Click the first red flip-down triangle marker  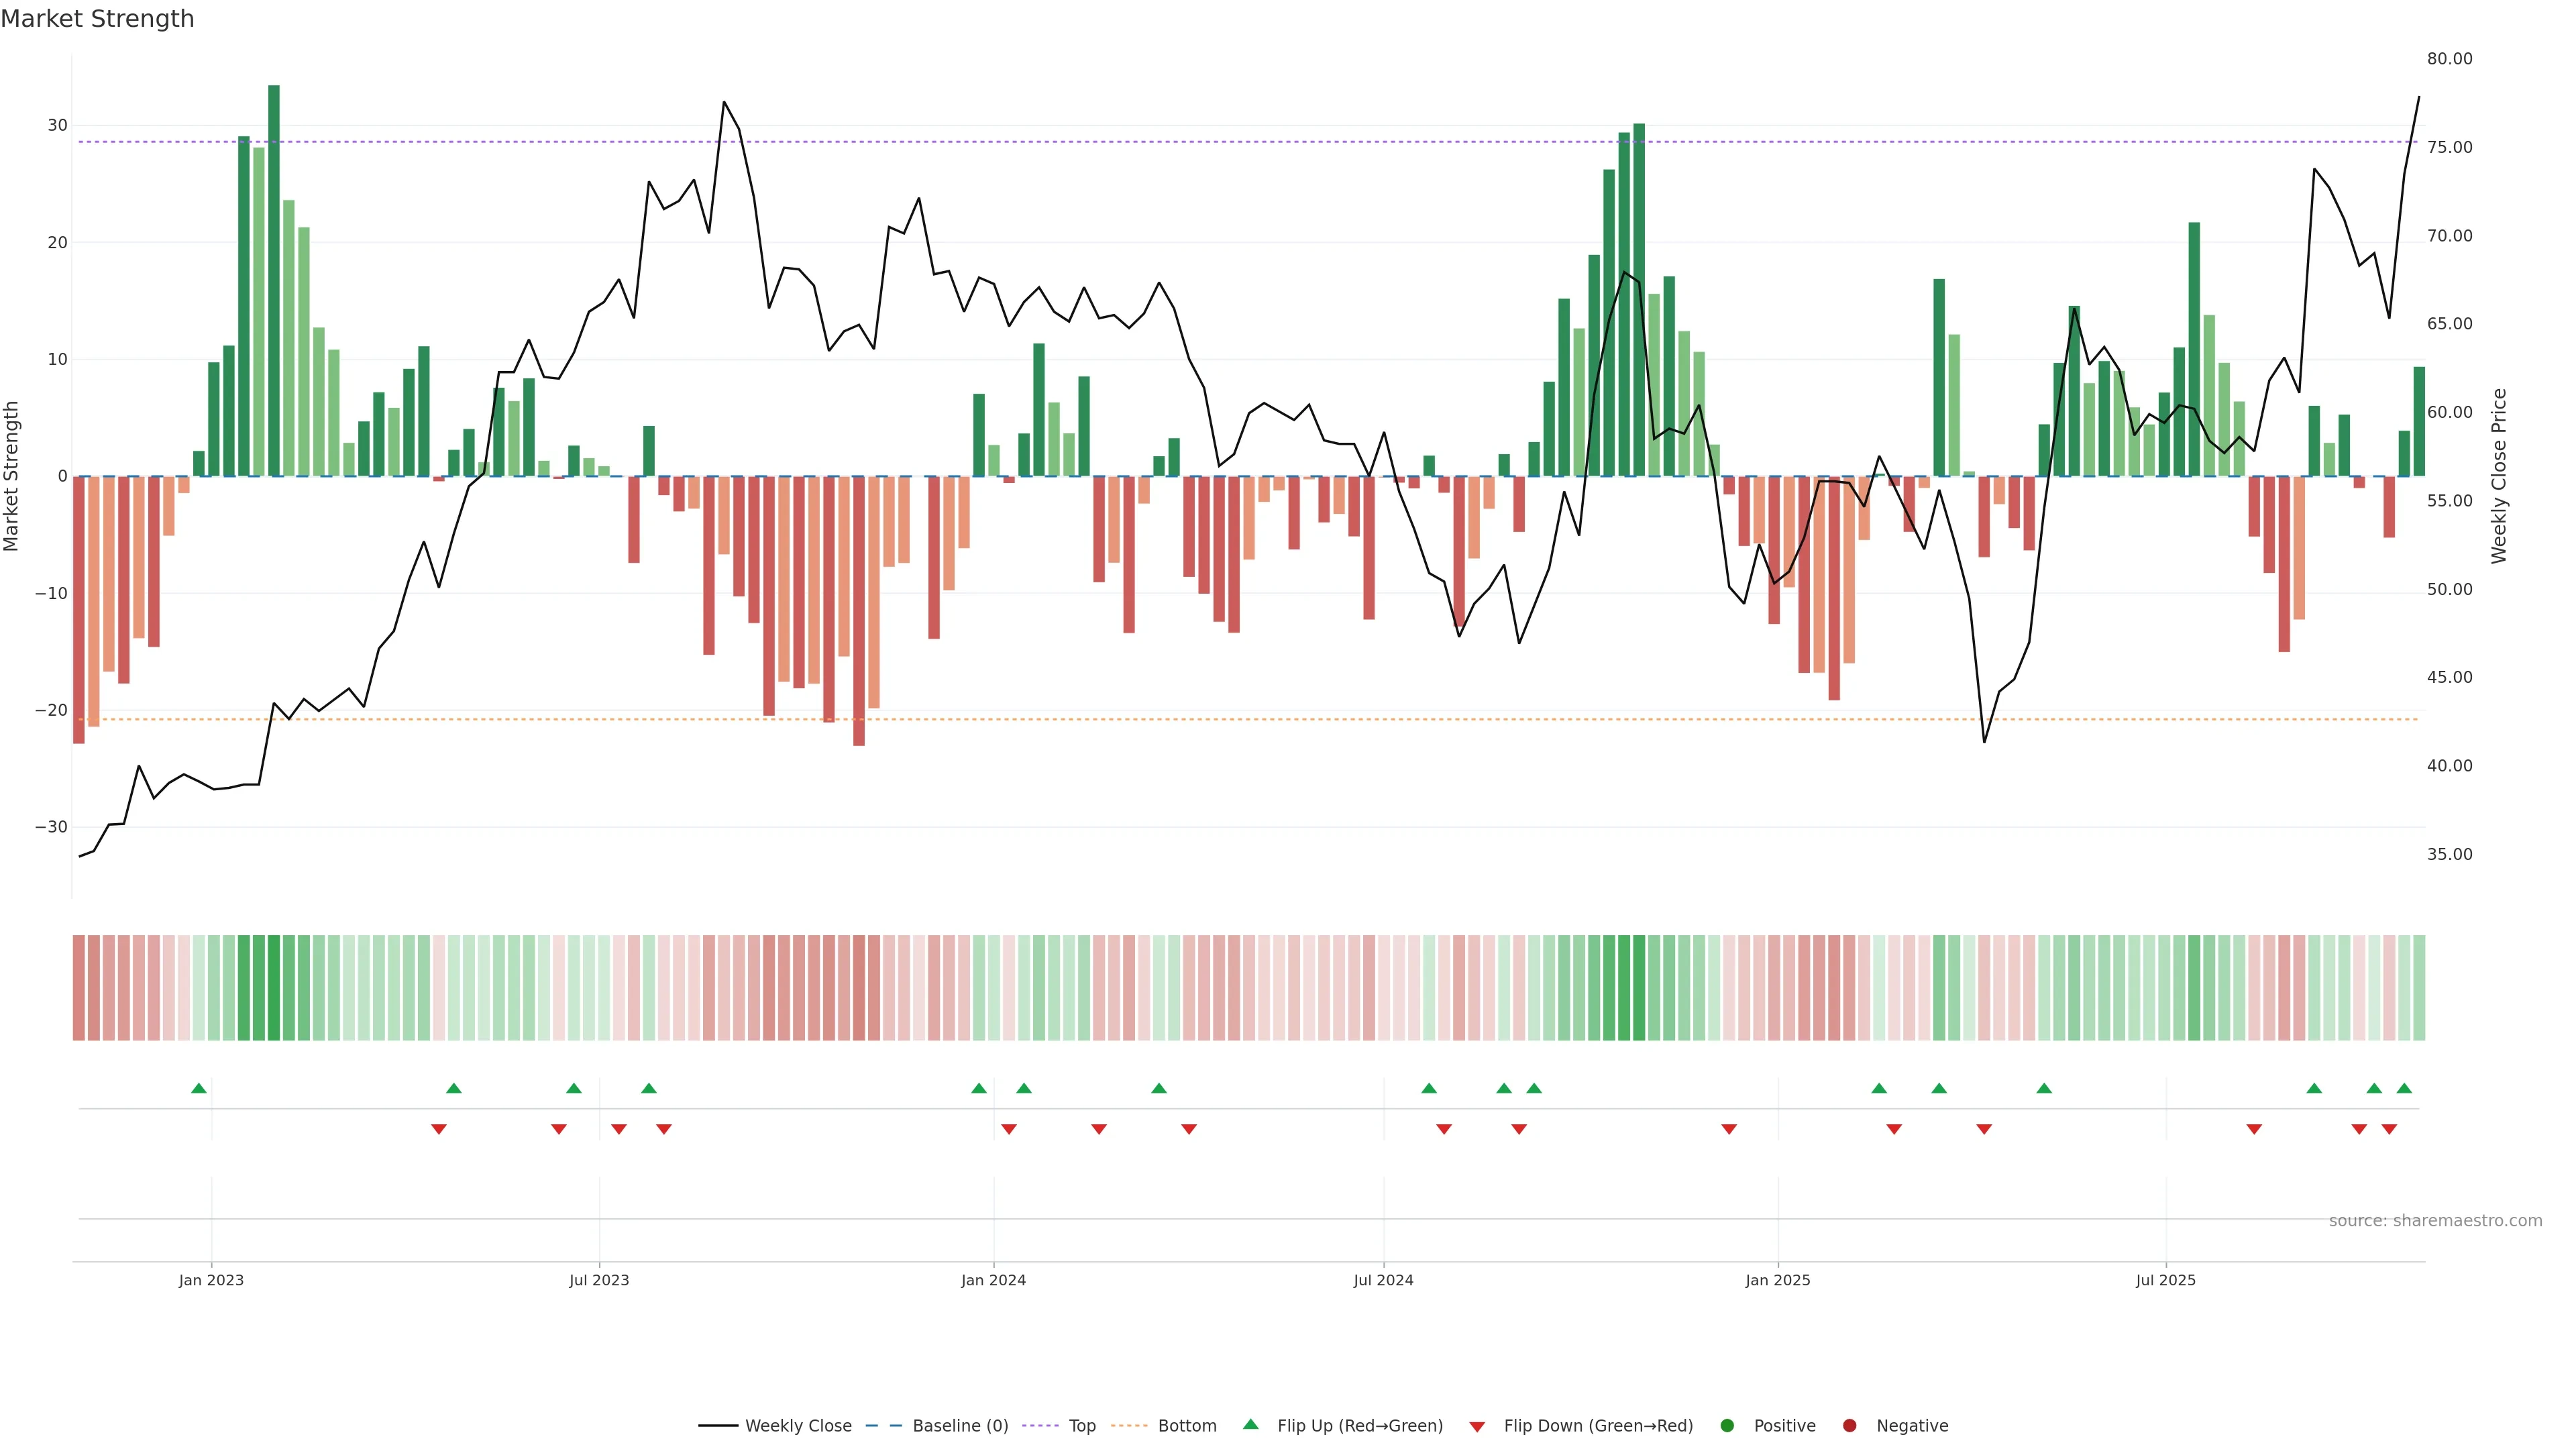pyautogui.click(x=439, y=1129)
